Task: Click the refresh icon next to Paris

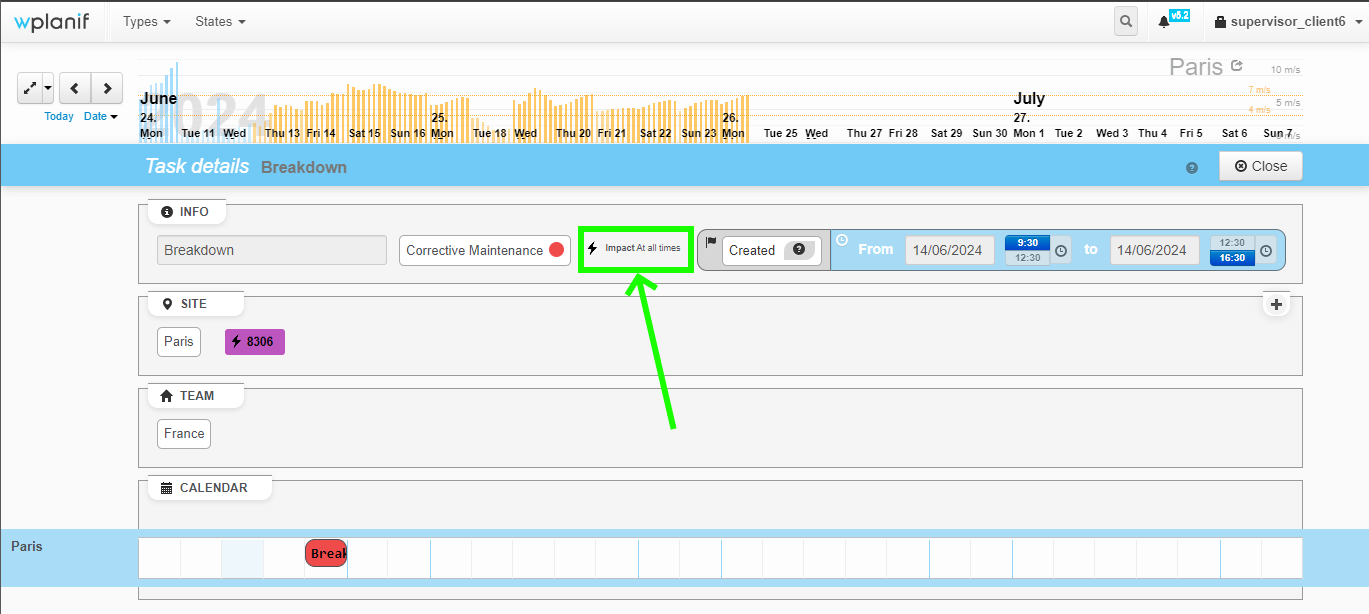Action: [1237, 64]
